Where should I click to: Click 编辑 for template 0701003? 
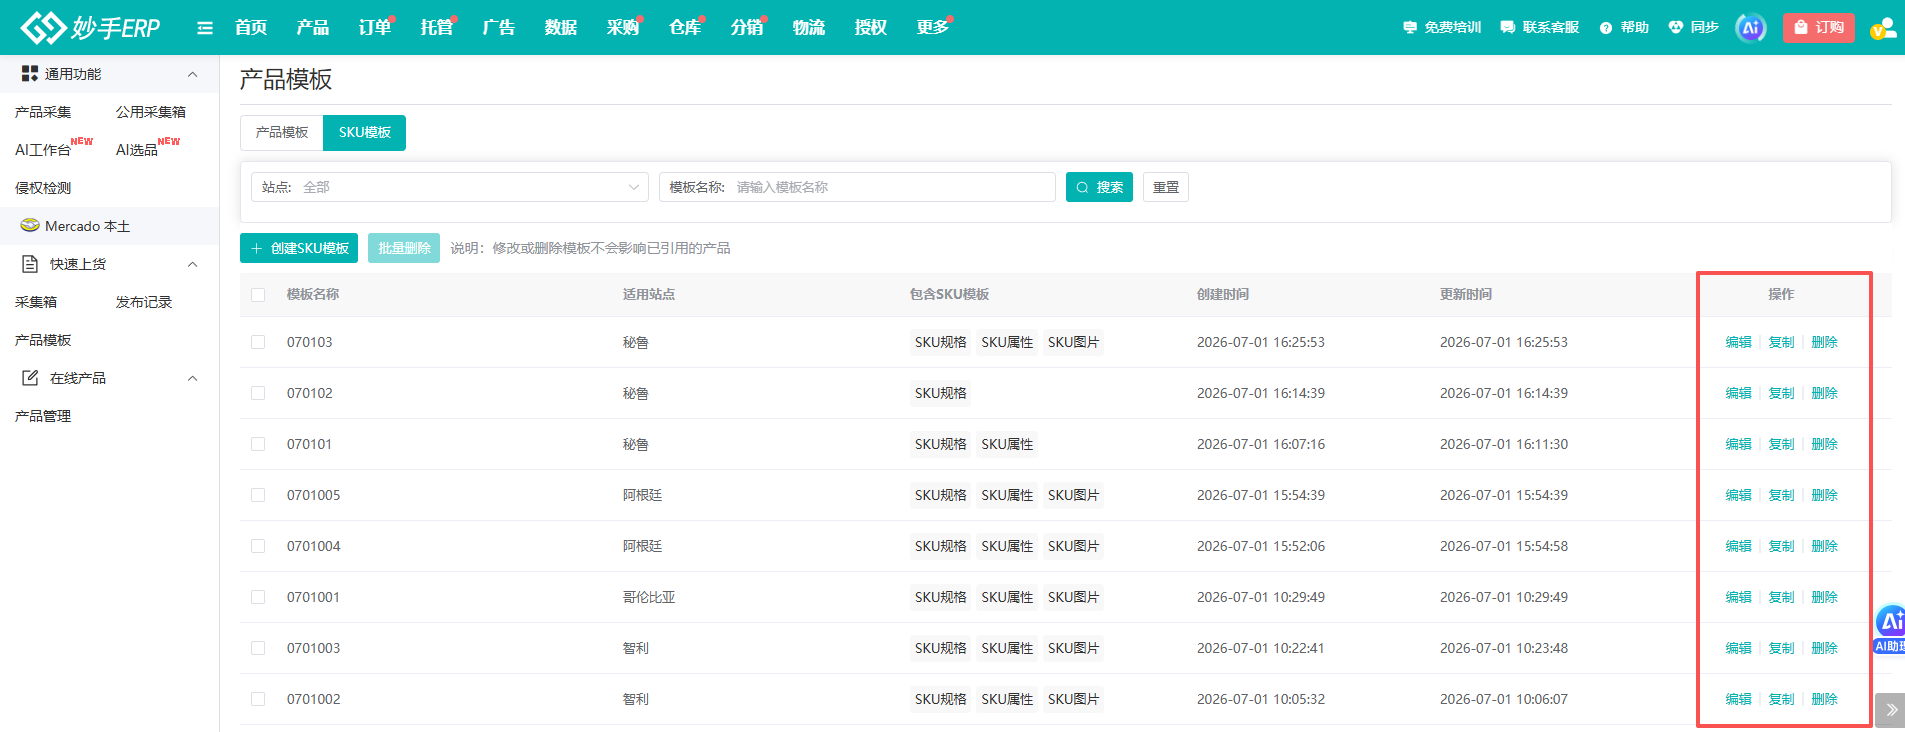(x=1738, y=648)
